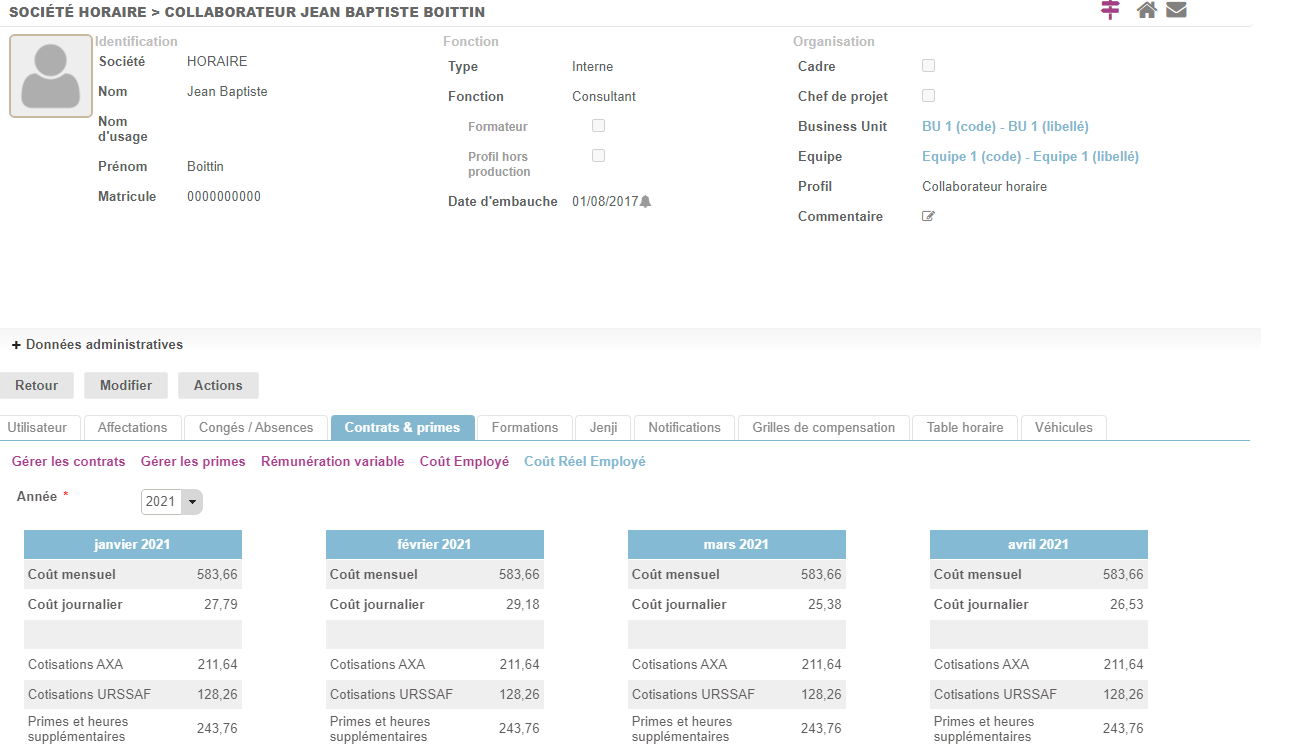Follow the Business Unit BU 1 link

pos(1005,127)
